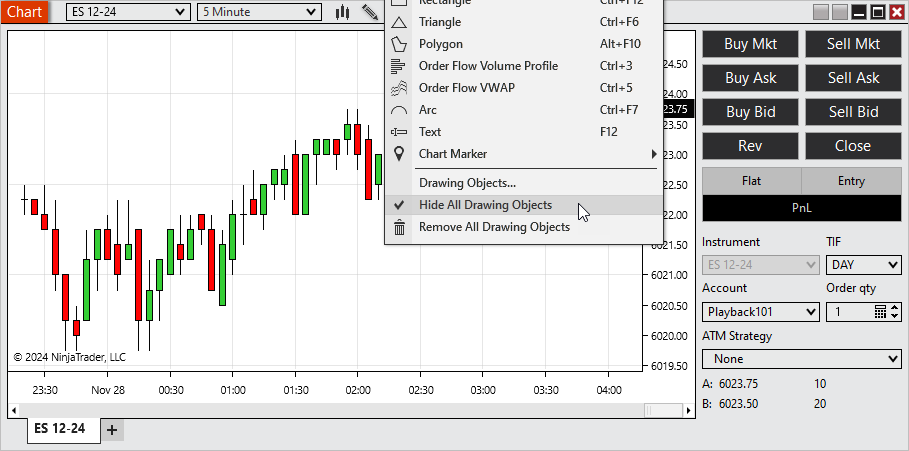909x451 pixels.
Task: Select the Arc drawing tool
Action: 428,110
